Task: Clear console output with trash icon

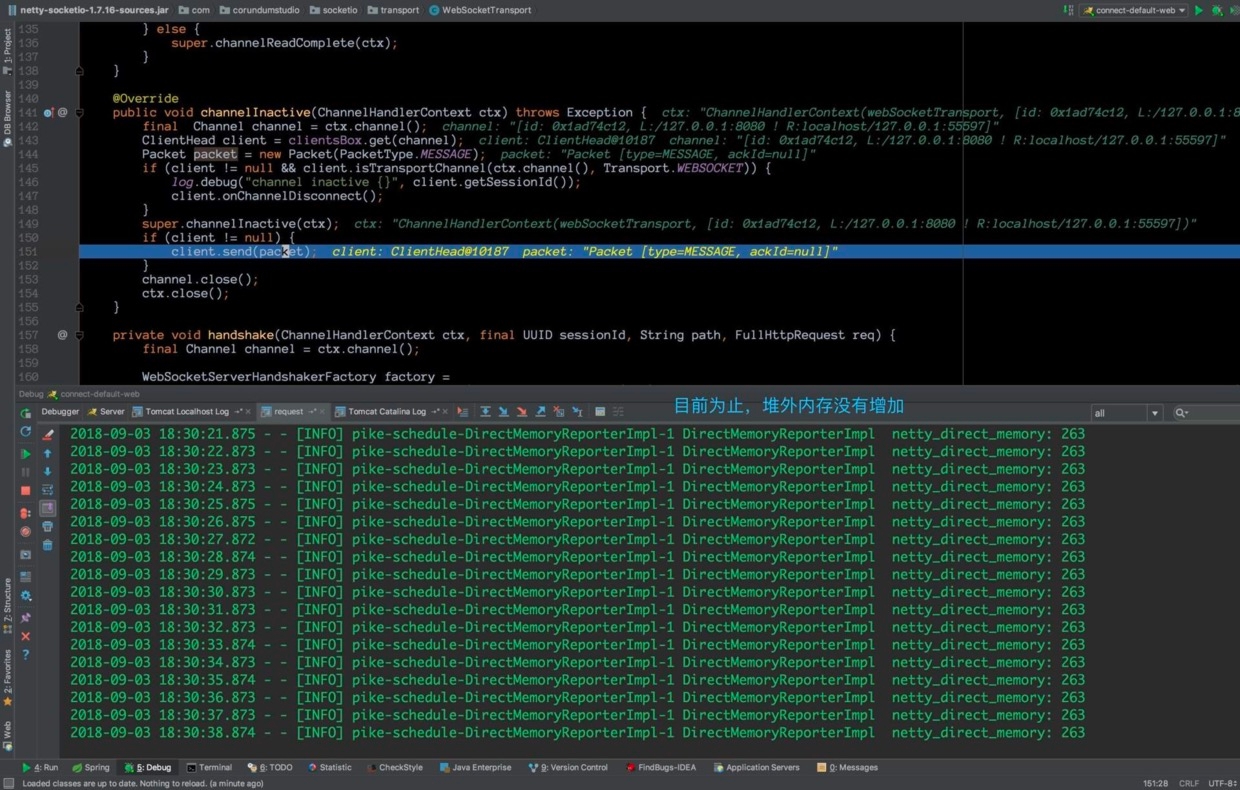Action: (47, 545)
